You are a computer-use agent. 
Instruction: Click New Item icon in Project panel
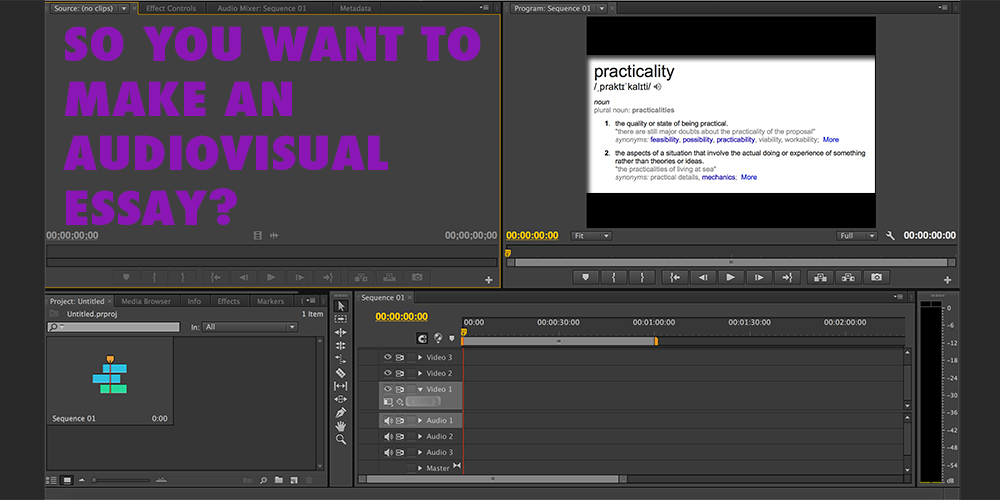pos(293,480)
